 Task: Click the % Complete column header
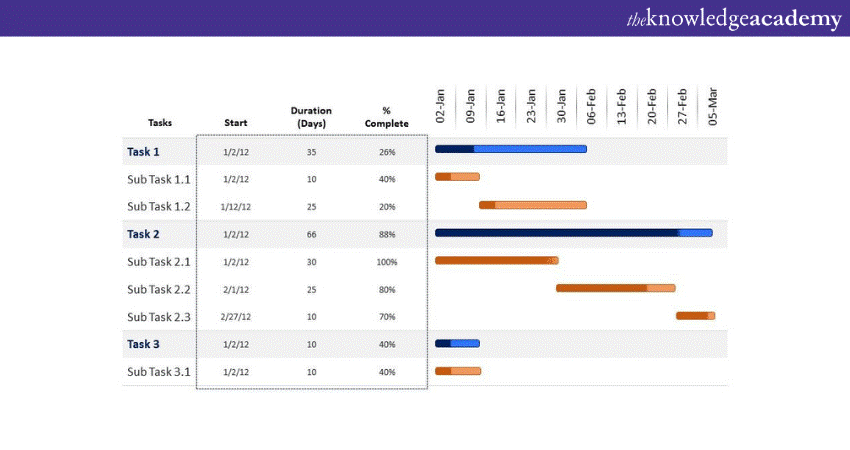386,117
